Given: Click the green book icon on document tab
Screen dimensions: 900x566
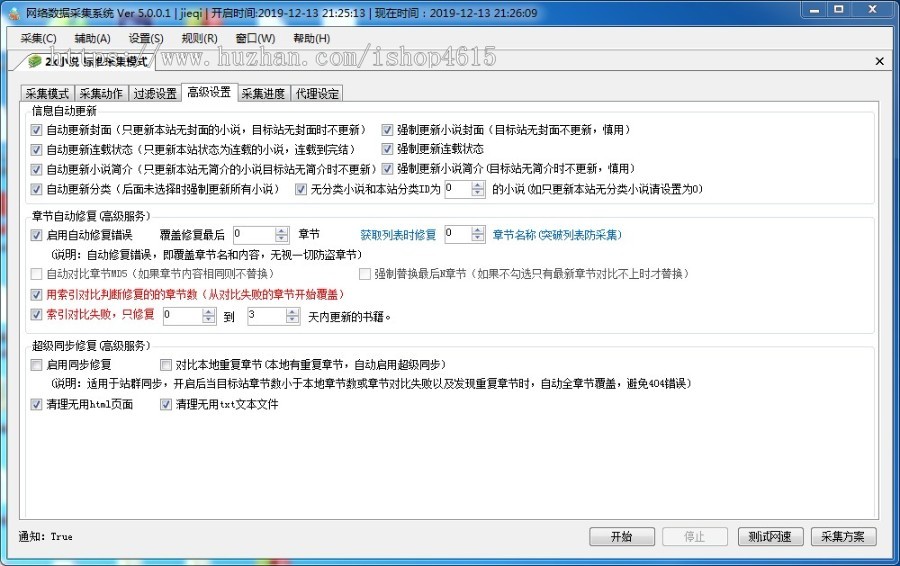Looking at the screenshot, I should (36, 61).
